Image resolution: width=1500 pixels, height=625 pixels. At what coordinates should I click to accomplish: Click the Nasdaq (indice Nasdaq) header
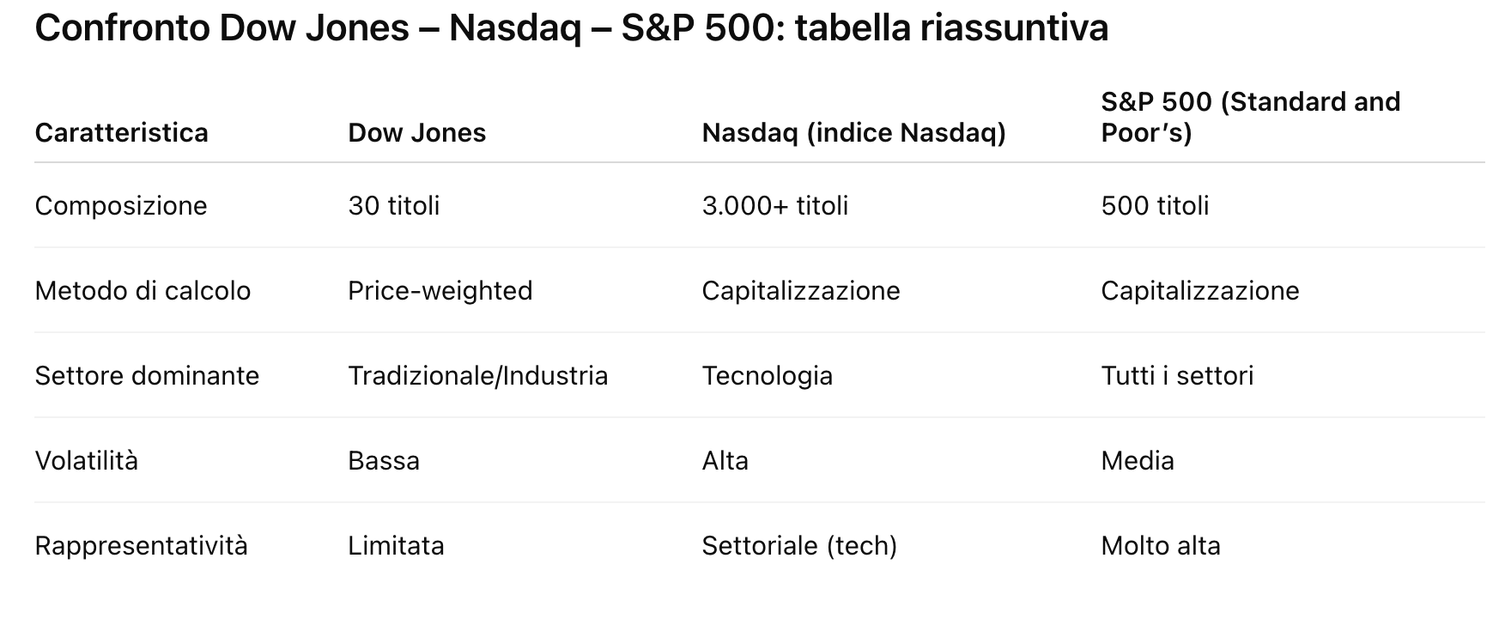[854, 133]
